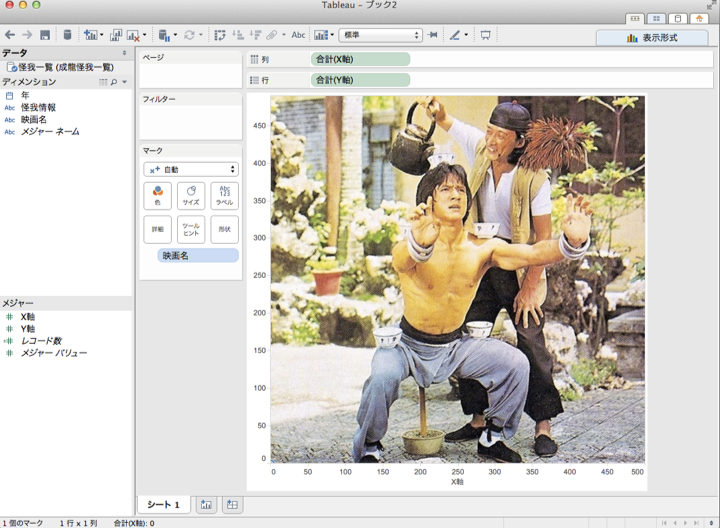Image resolution: width=720 pixels, height=528 pixels.
Task: Click the 色 color button in マーク card
Action: click(157, 196)
